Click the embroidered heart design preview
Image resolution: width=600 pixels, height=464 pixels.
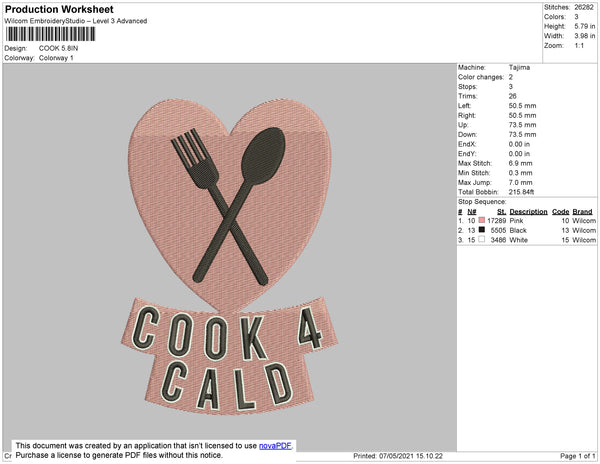pos(229,256)
